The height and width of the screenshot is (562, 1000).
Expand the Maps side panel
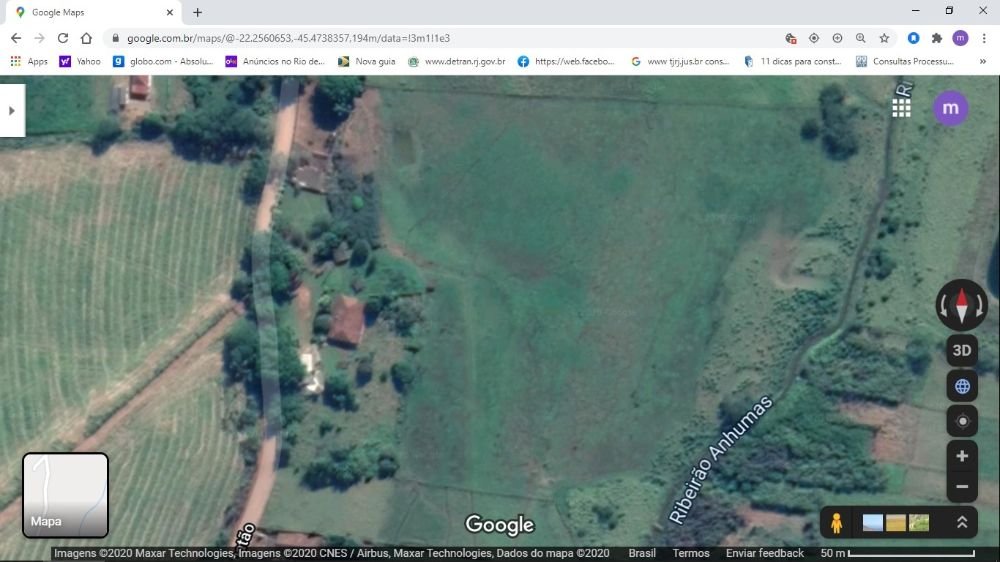[x=12, y=110]
